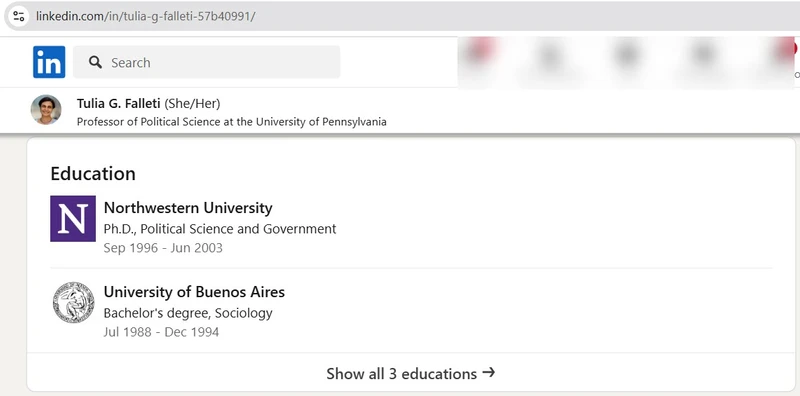Image resolution: width=800 pixels, height=396 pixels.
Task: Open the University of Buenos Aires seal
Action: pyautogui.click(x=73, y=302)
